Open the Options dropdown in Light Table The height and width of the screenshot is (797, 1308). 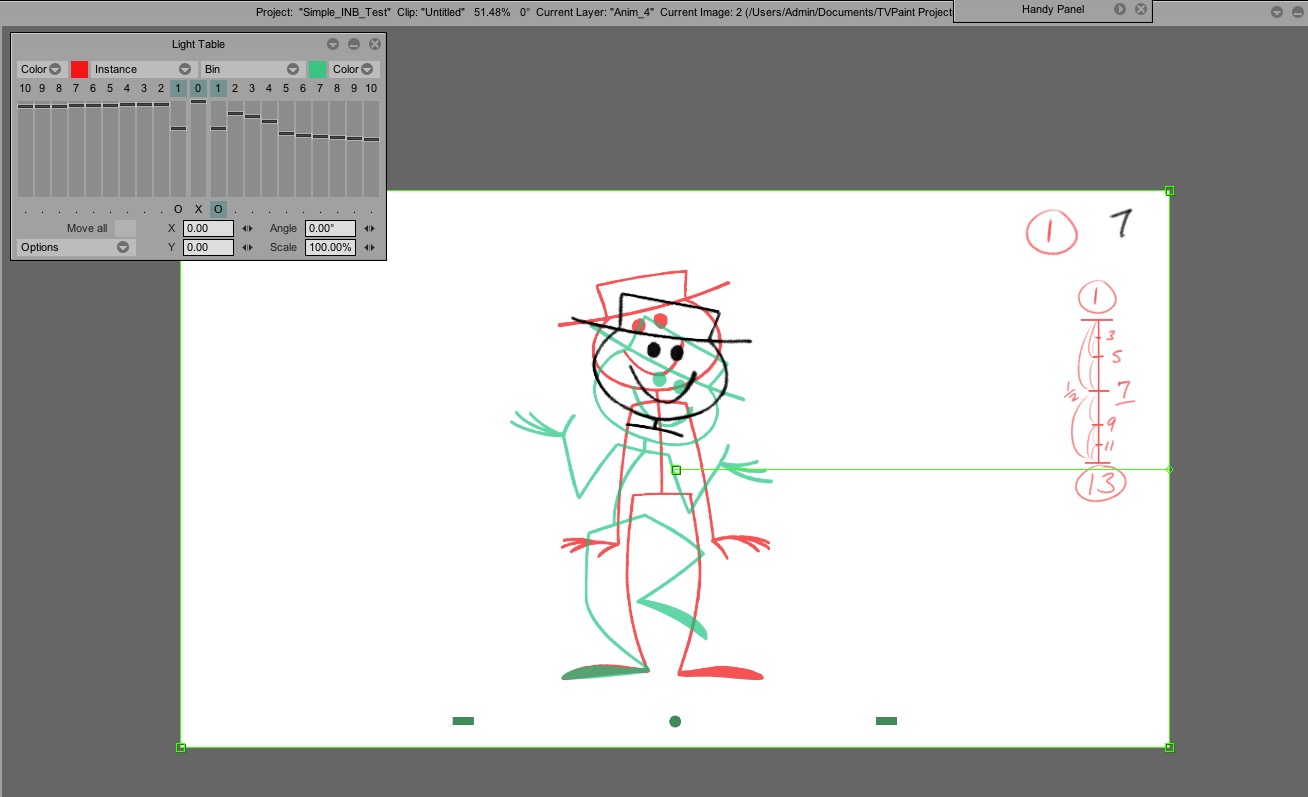coord(76,247)
